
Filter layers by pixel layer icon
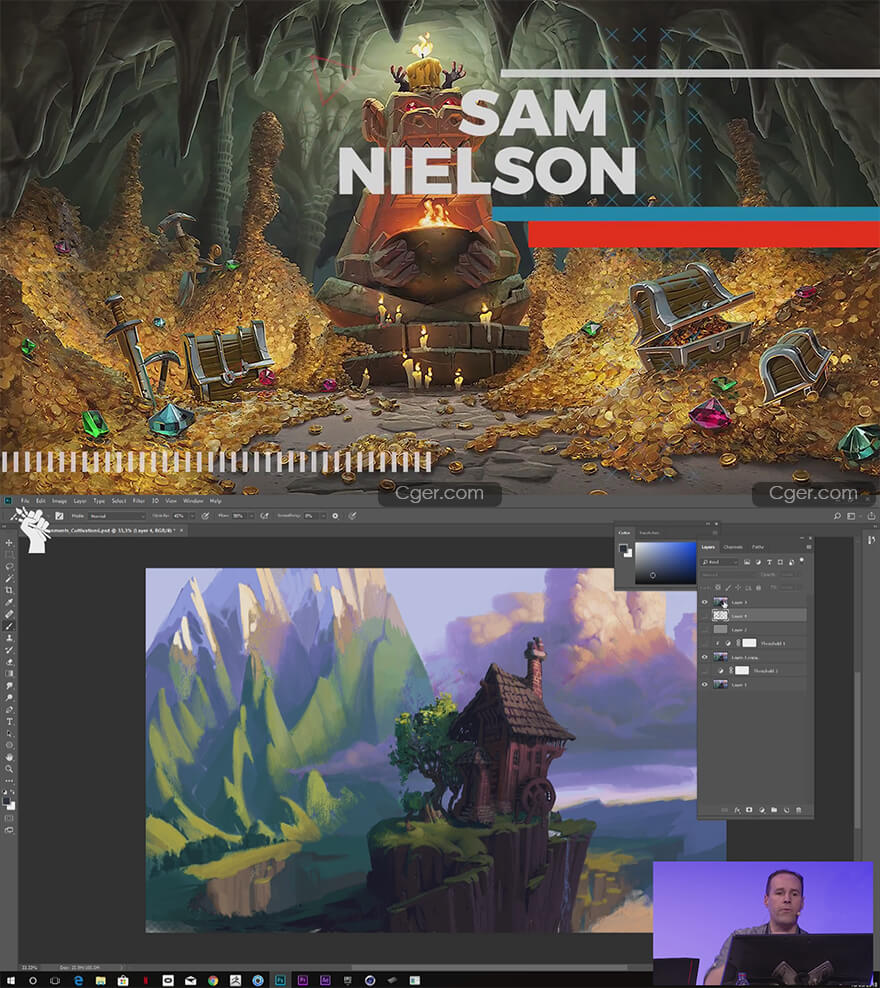(746, 562)
